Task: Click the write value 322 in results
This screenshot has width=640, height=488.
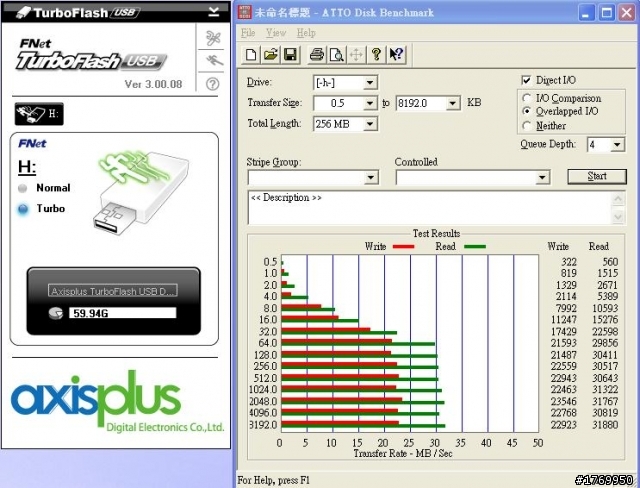Action: 569,262
